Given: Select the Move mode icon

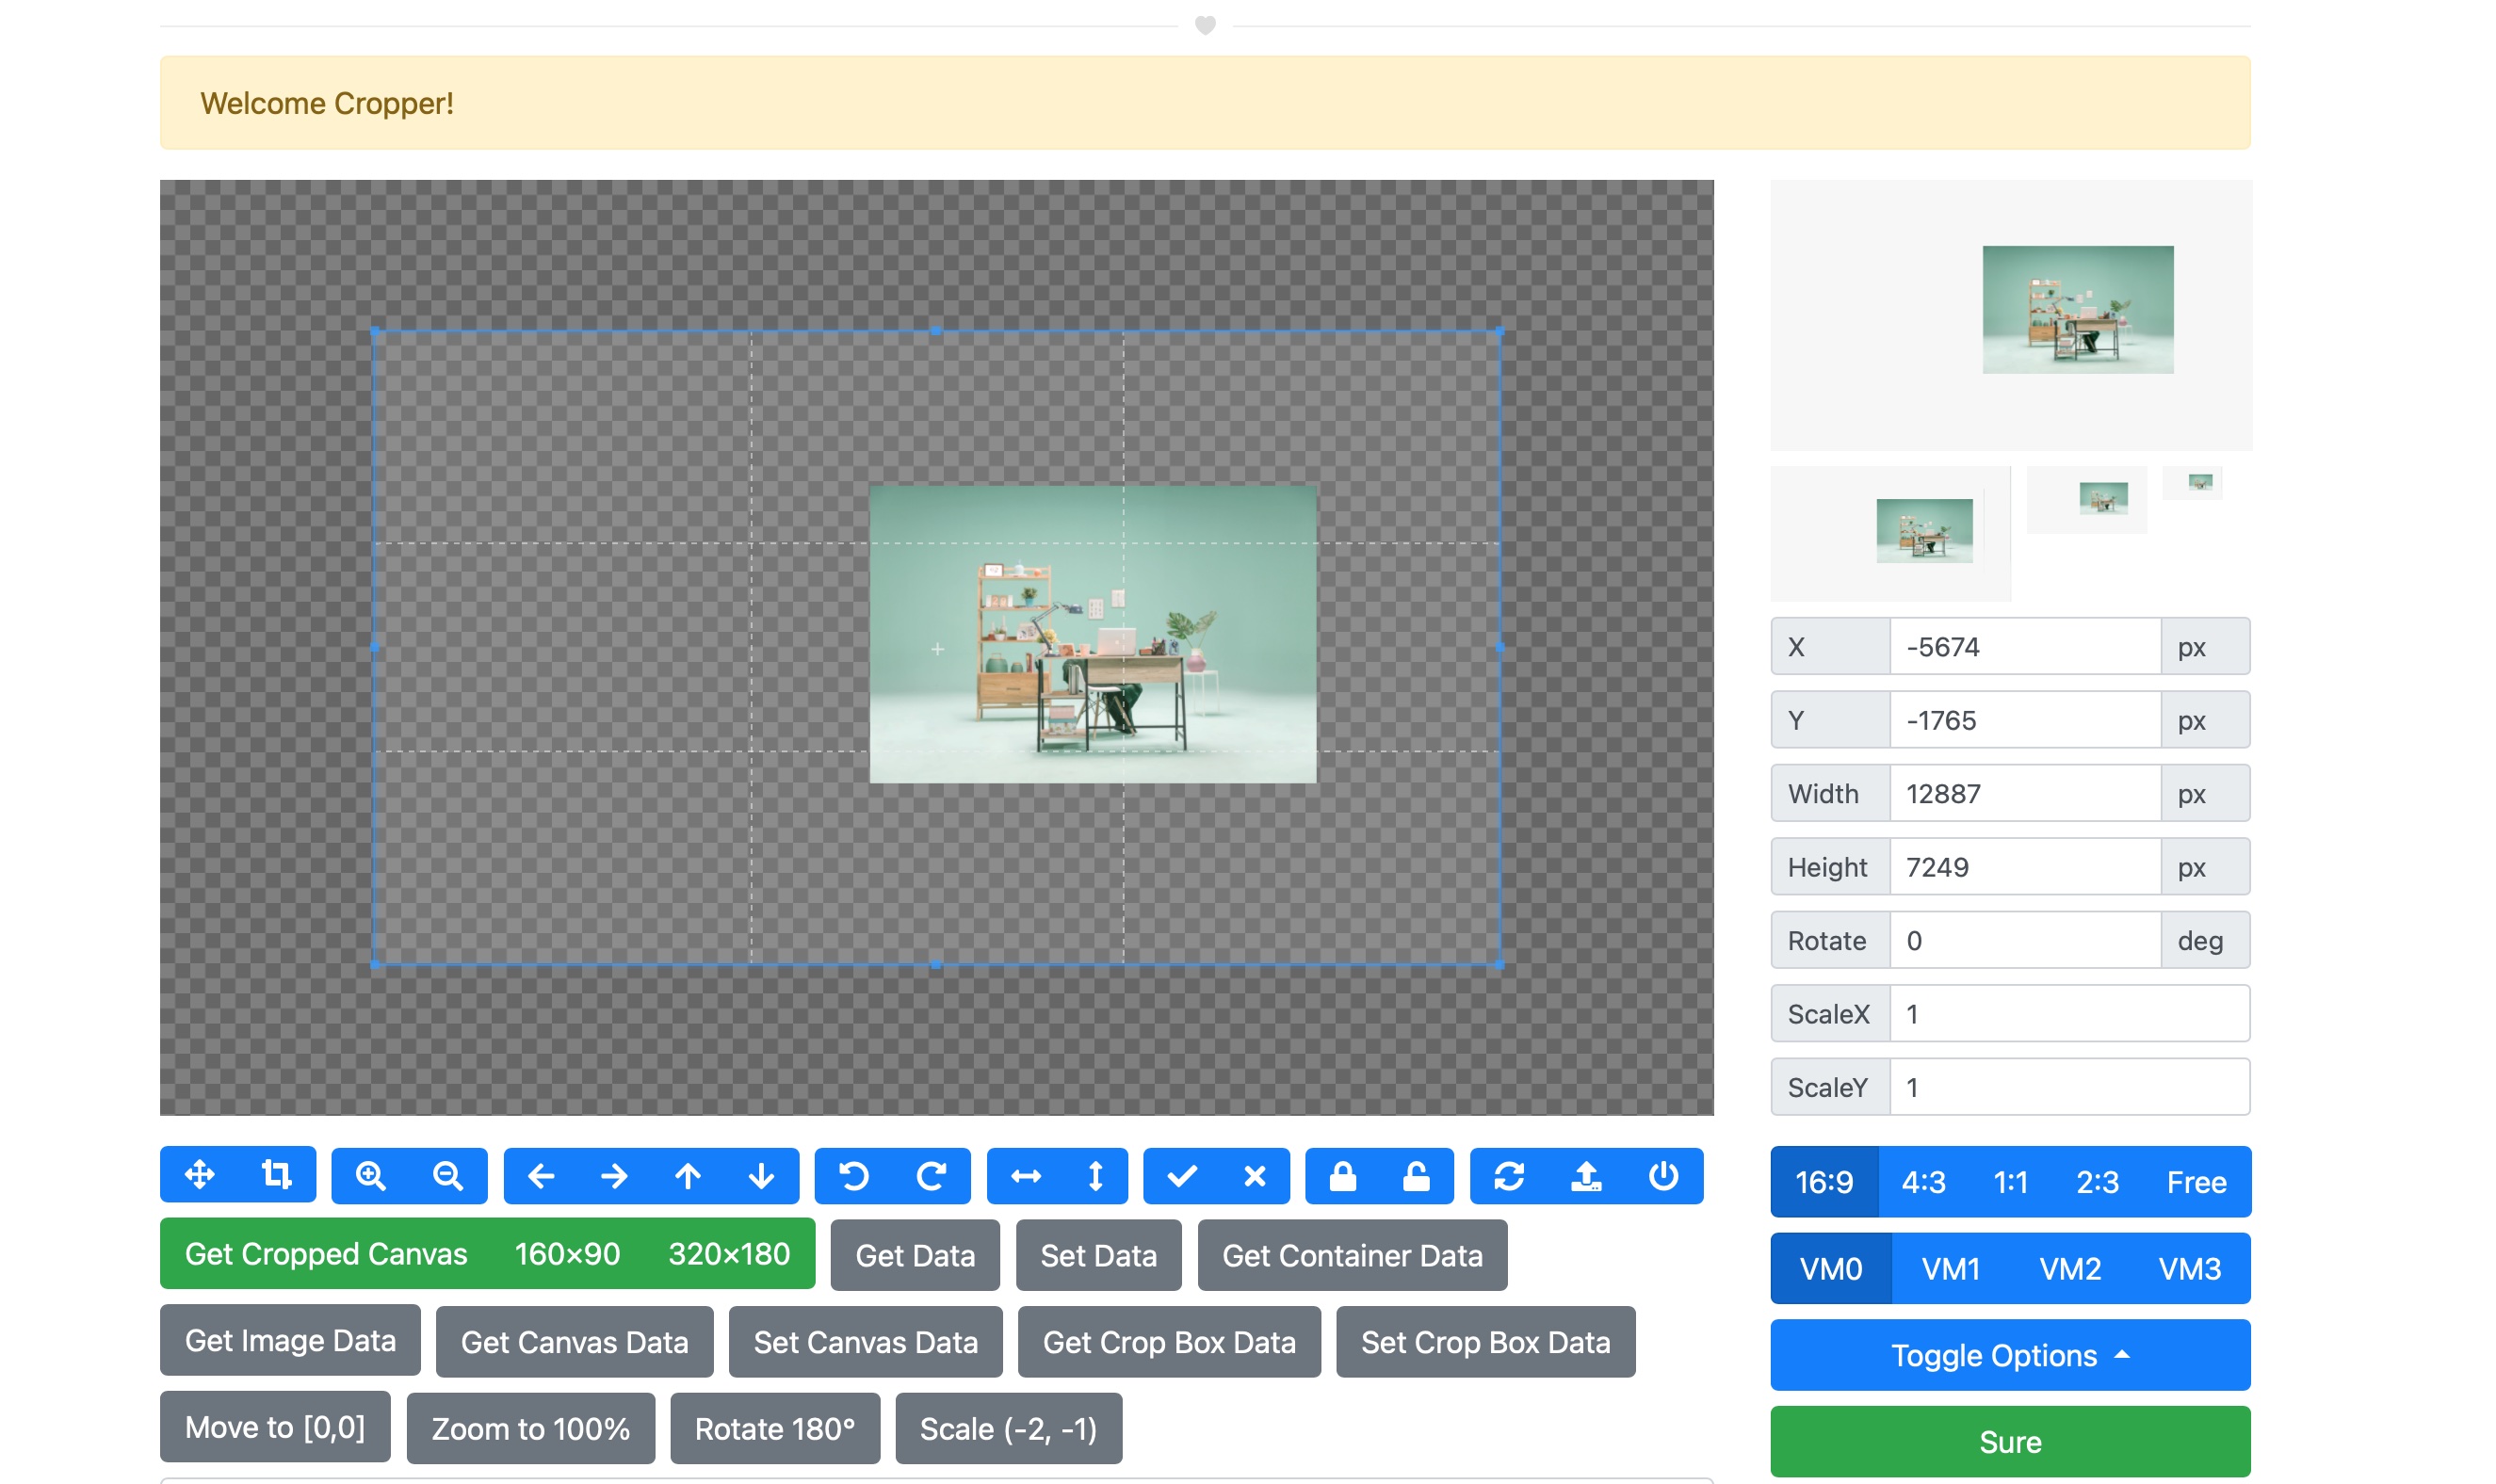Looking at the screenshot, I should pyautogui.click(x=201, y=1175).
